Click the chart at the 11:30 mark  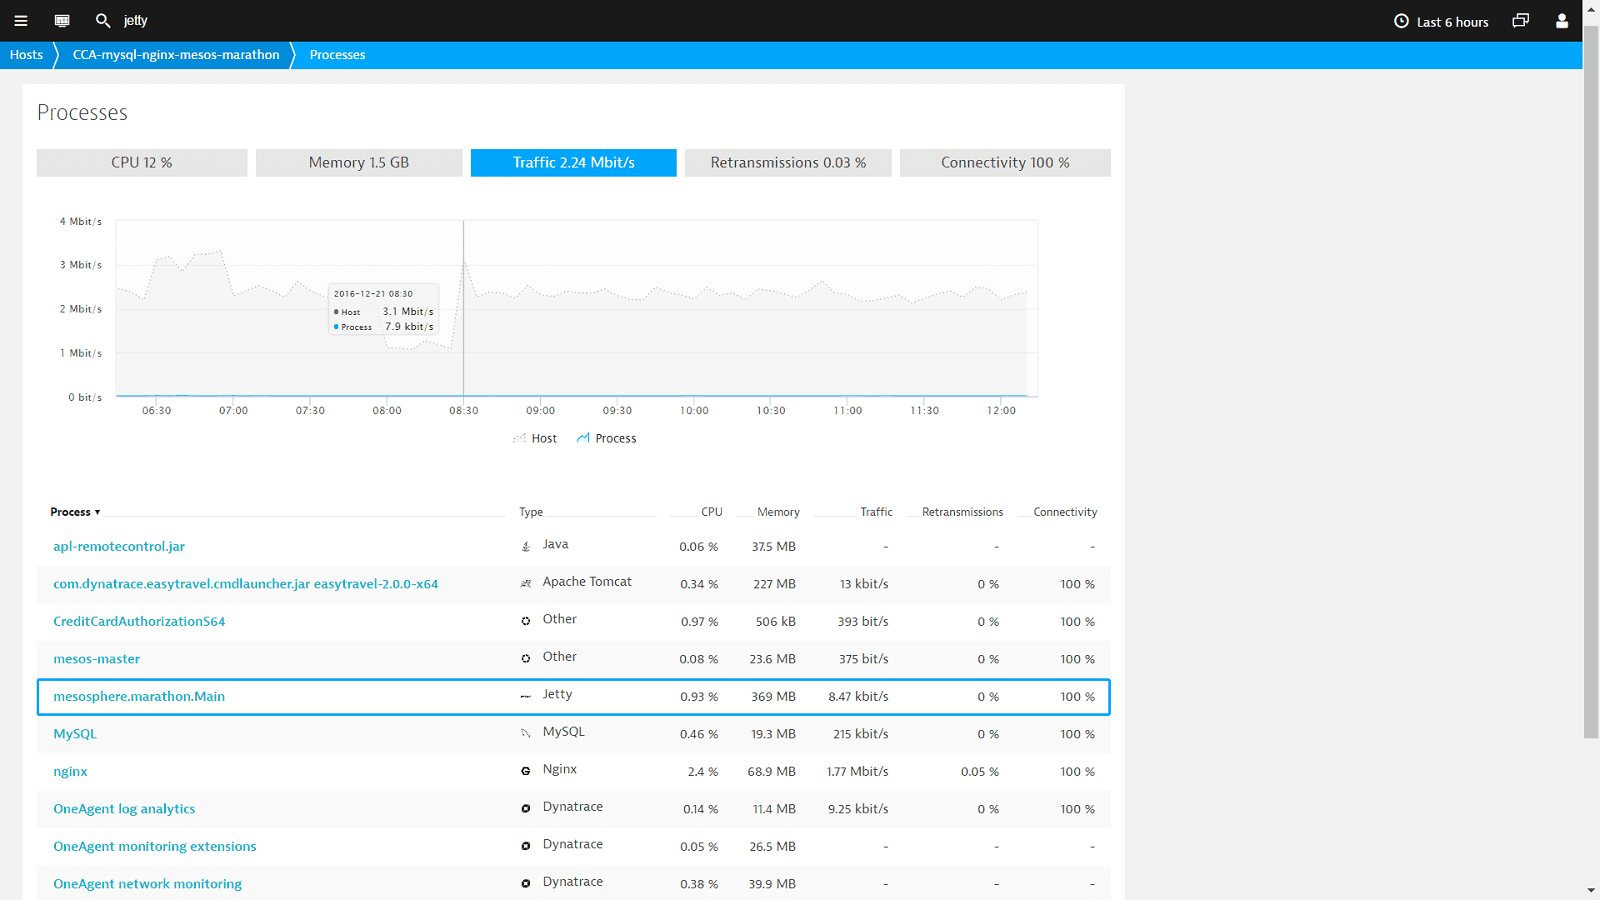(924, 308)
